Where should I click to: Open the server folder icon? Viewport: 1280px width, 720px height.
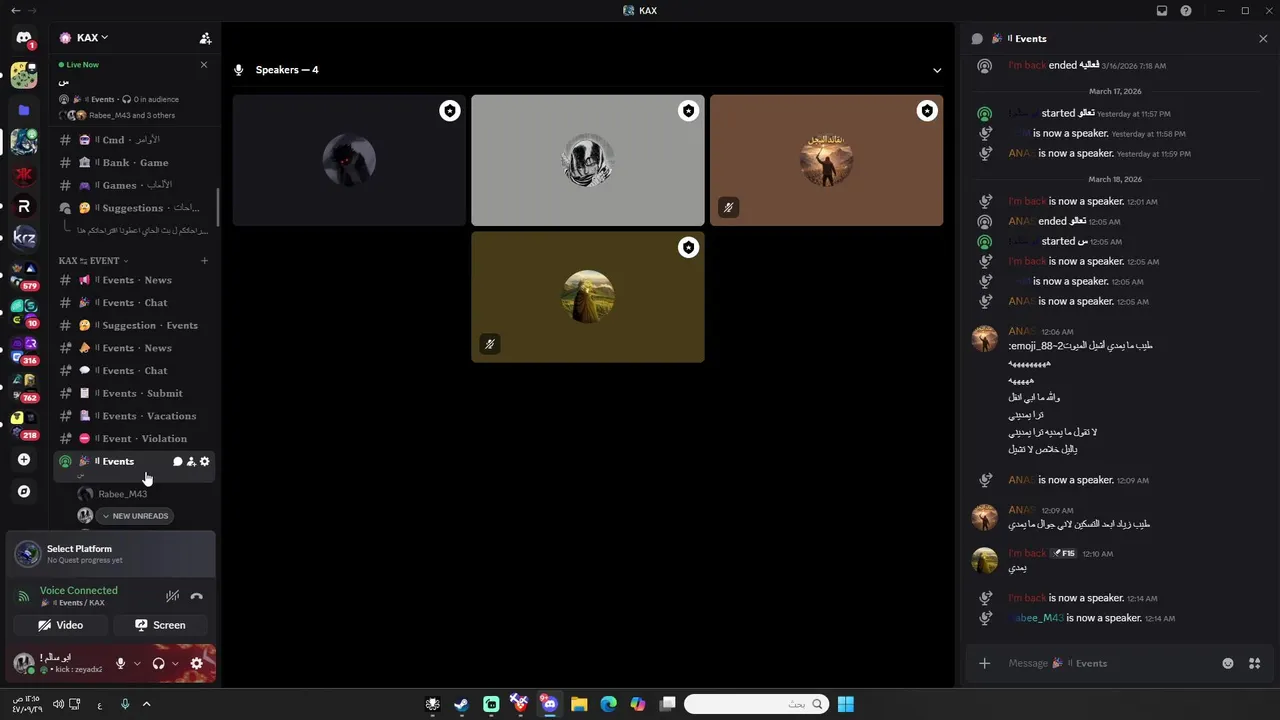coord(24,110)
